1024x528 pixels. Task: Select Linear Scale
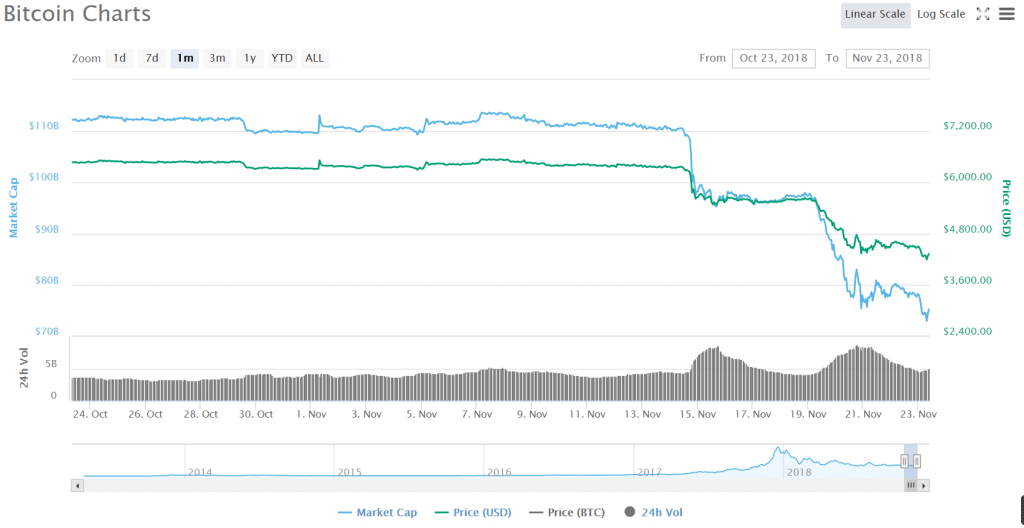tap(875, 14)
